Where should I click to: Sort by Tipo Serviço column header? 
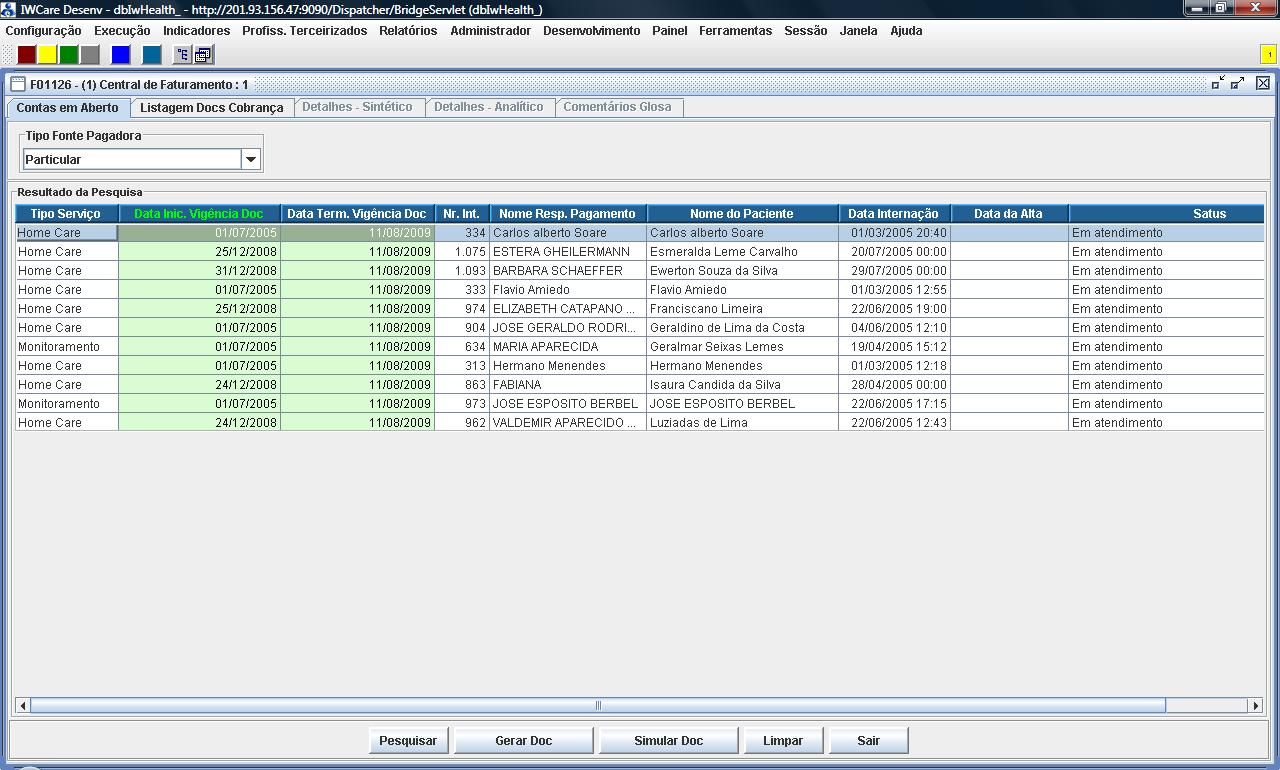66,214
